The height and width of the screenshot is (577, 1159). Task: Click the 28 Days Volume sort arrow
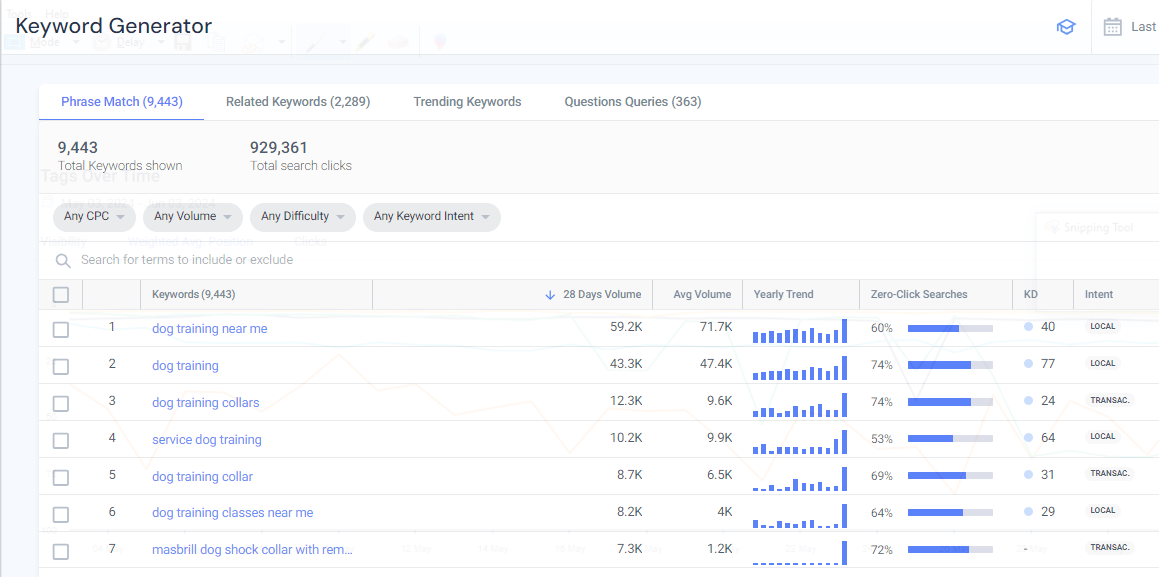tap(550, 295)
